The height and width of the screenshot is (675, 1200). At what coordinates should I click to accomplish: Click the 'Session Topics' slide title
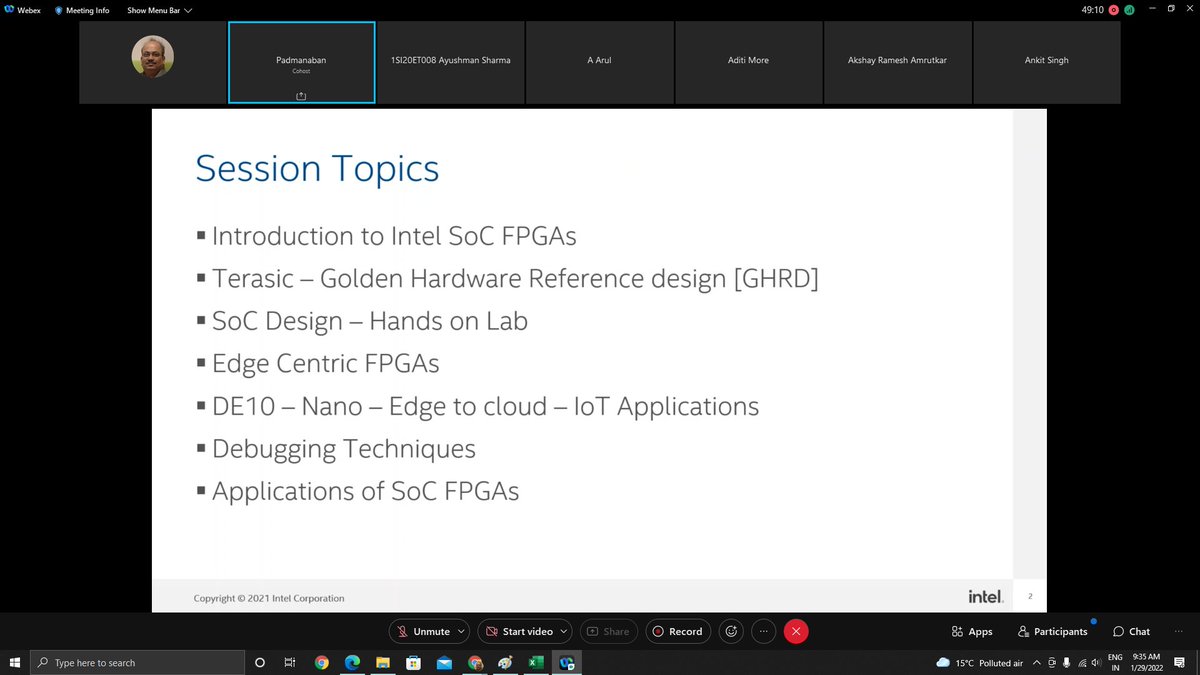point(317,167)
